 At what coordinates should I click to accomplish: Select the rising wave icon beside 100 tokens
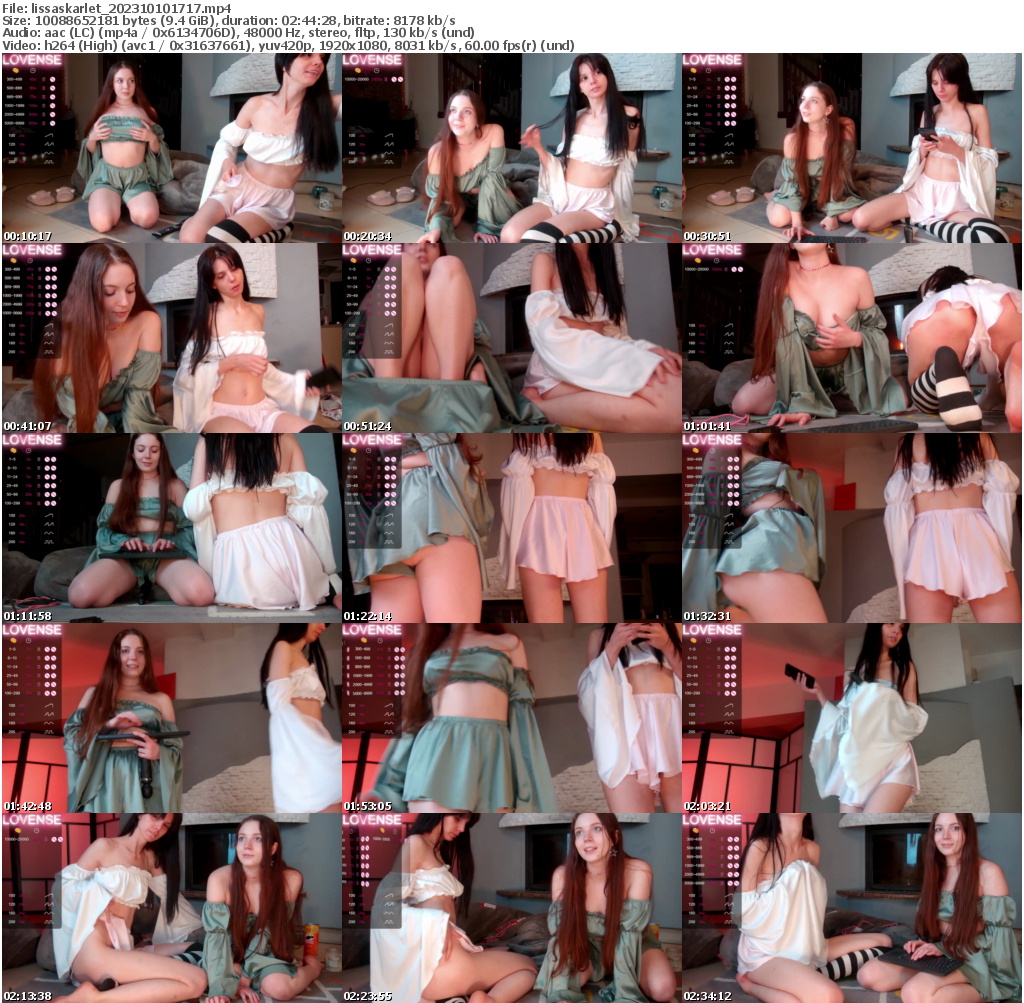tap(49, 135)
